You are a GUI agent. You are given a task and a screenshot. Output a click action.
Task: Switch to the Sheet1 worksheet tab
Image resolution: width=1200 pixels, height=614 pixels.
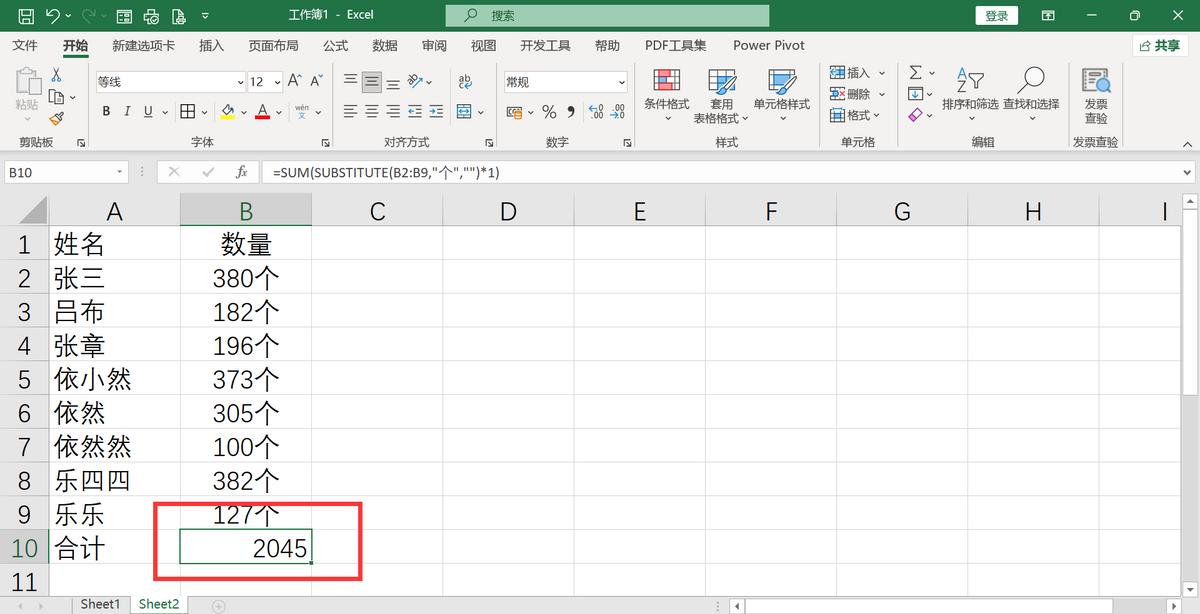[x=100, y=603]
